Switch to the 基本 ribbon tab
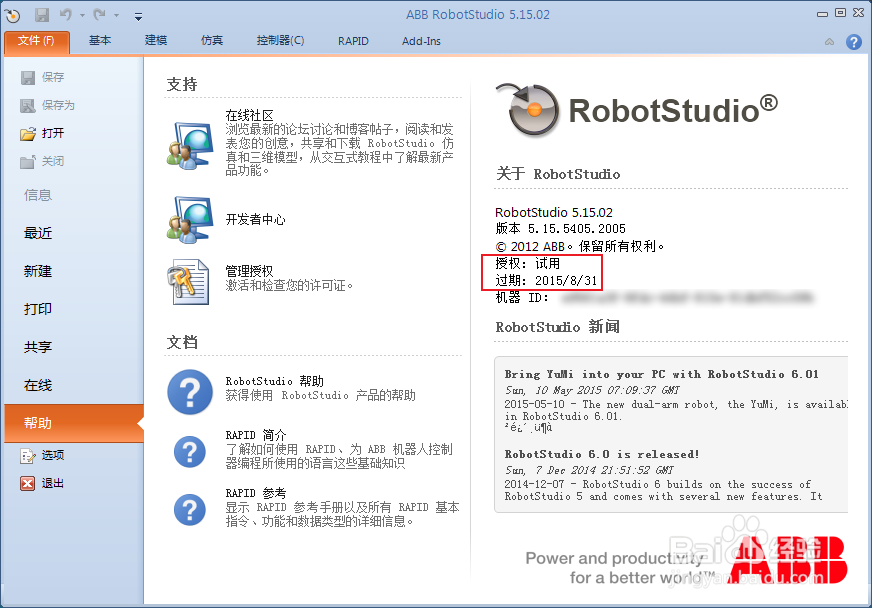The width and height of the screenshot is (872, 608). click(x=100, y=41)
